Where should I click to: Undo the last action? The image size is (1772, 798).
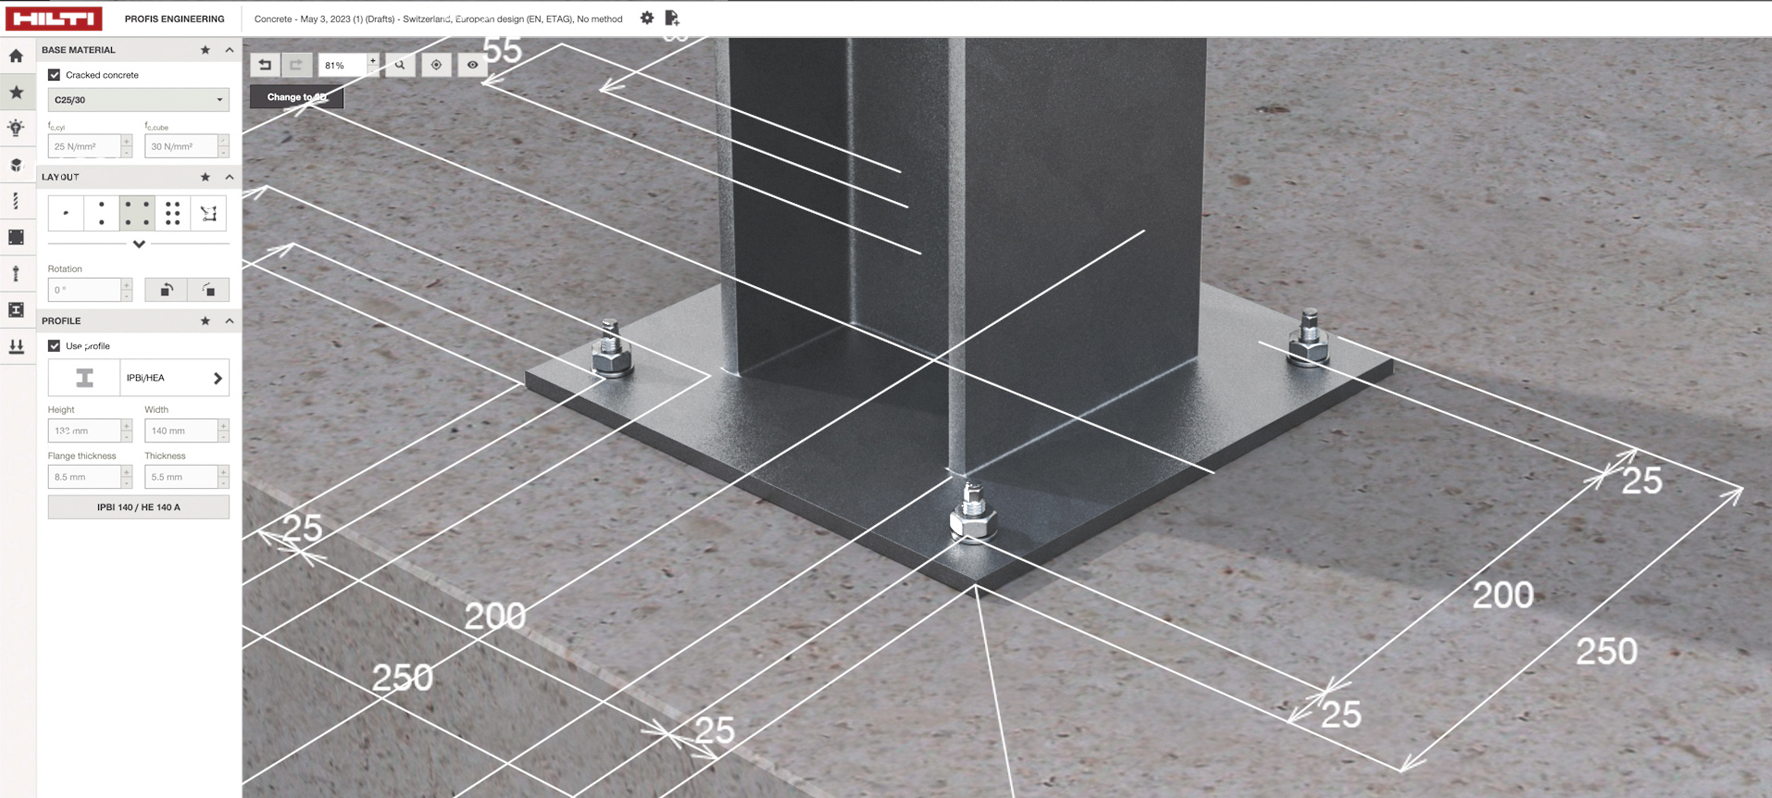[265, 65]
